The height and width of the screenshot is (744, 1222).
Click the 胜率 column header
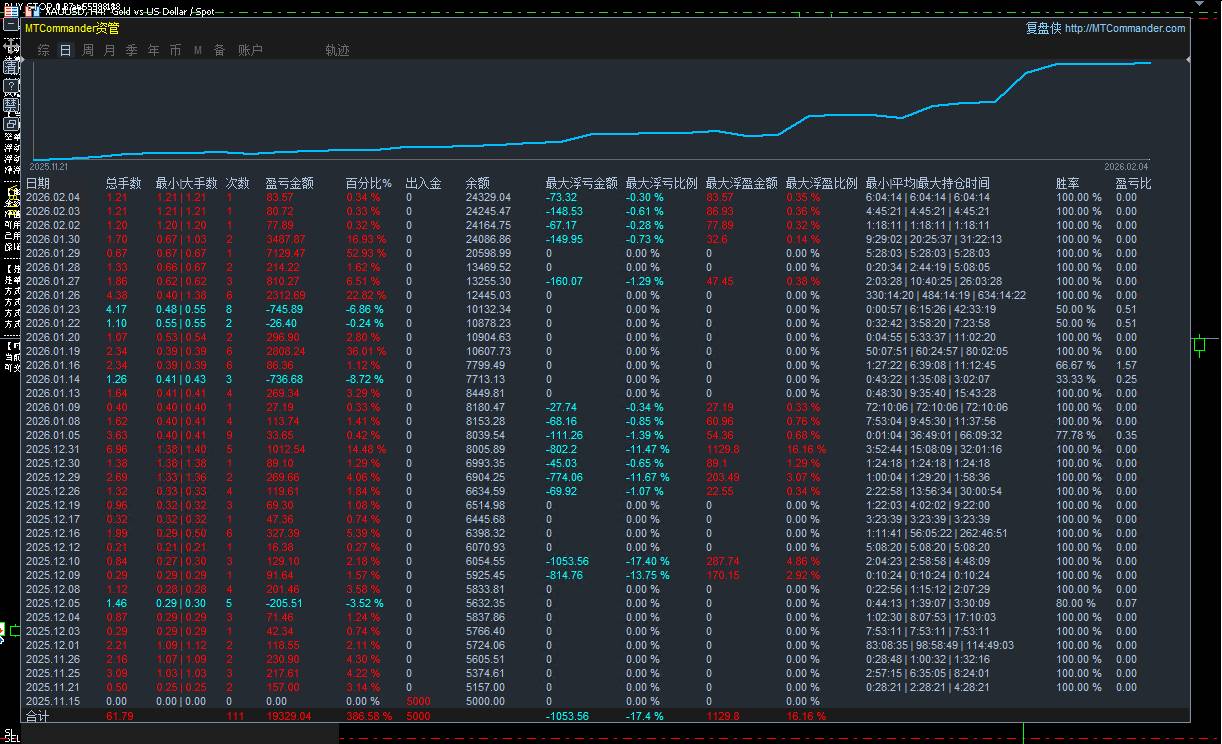[x=1067, y=184]
